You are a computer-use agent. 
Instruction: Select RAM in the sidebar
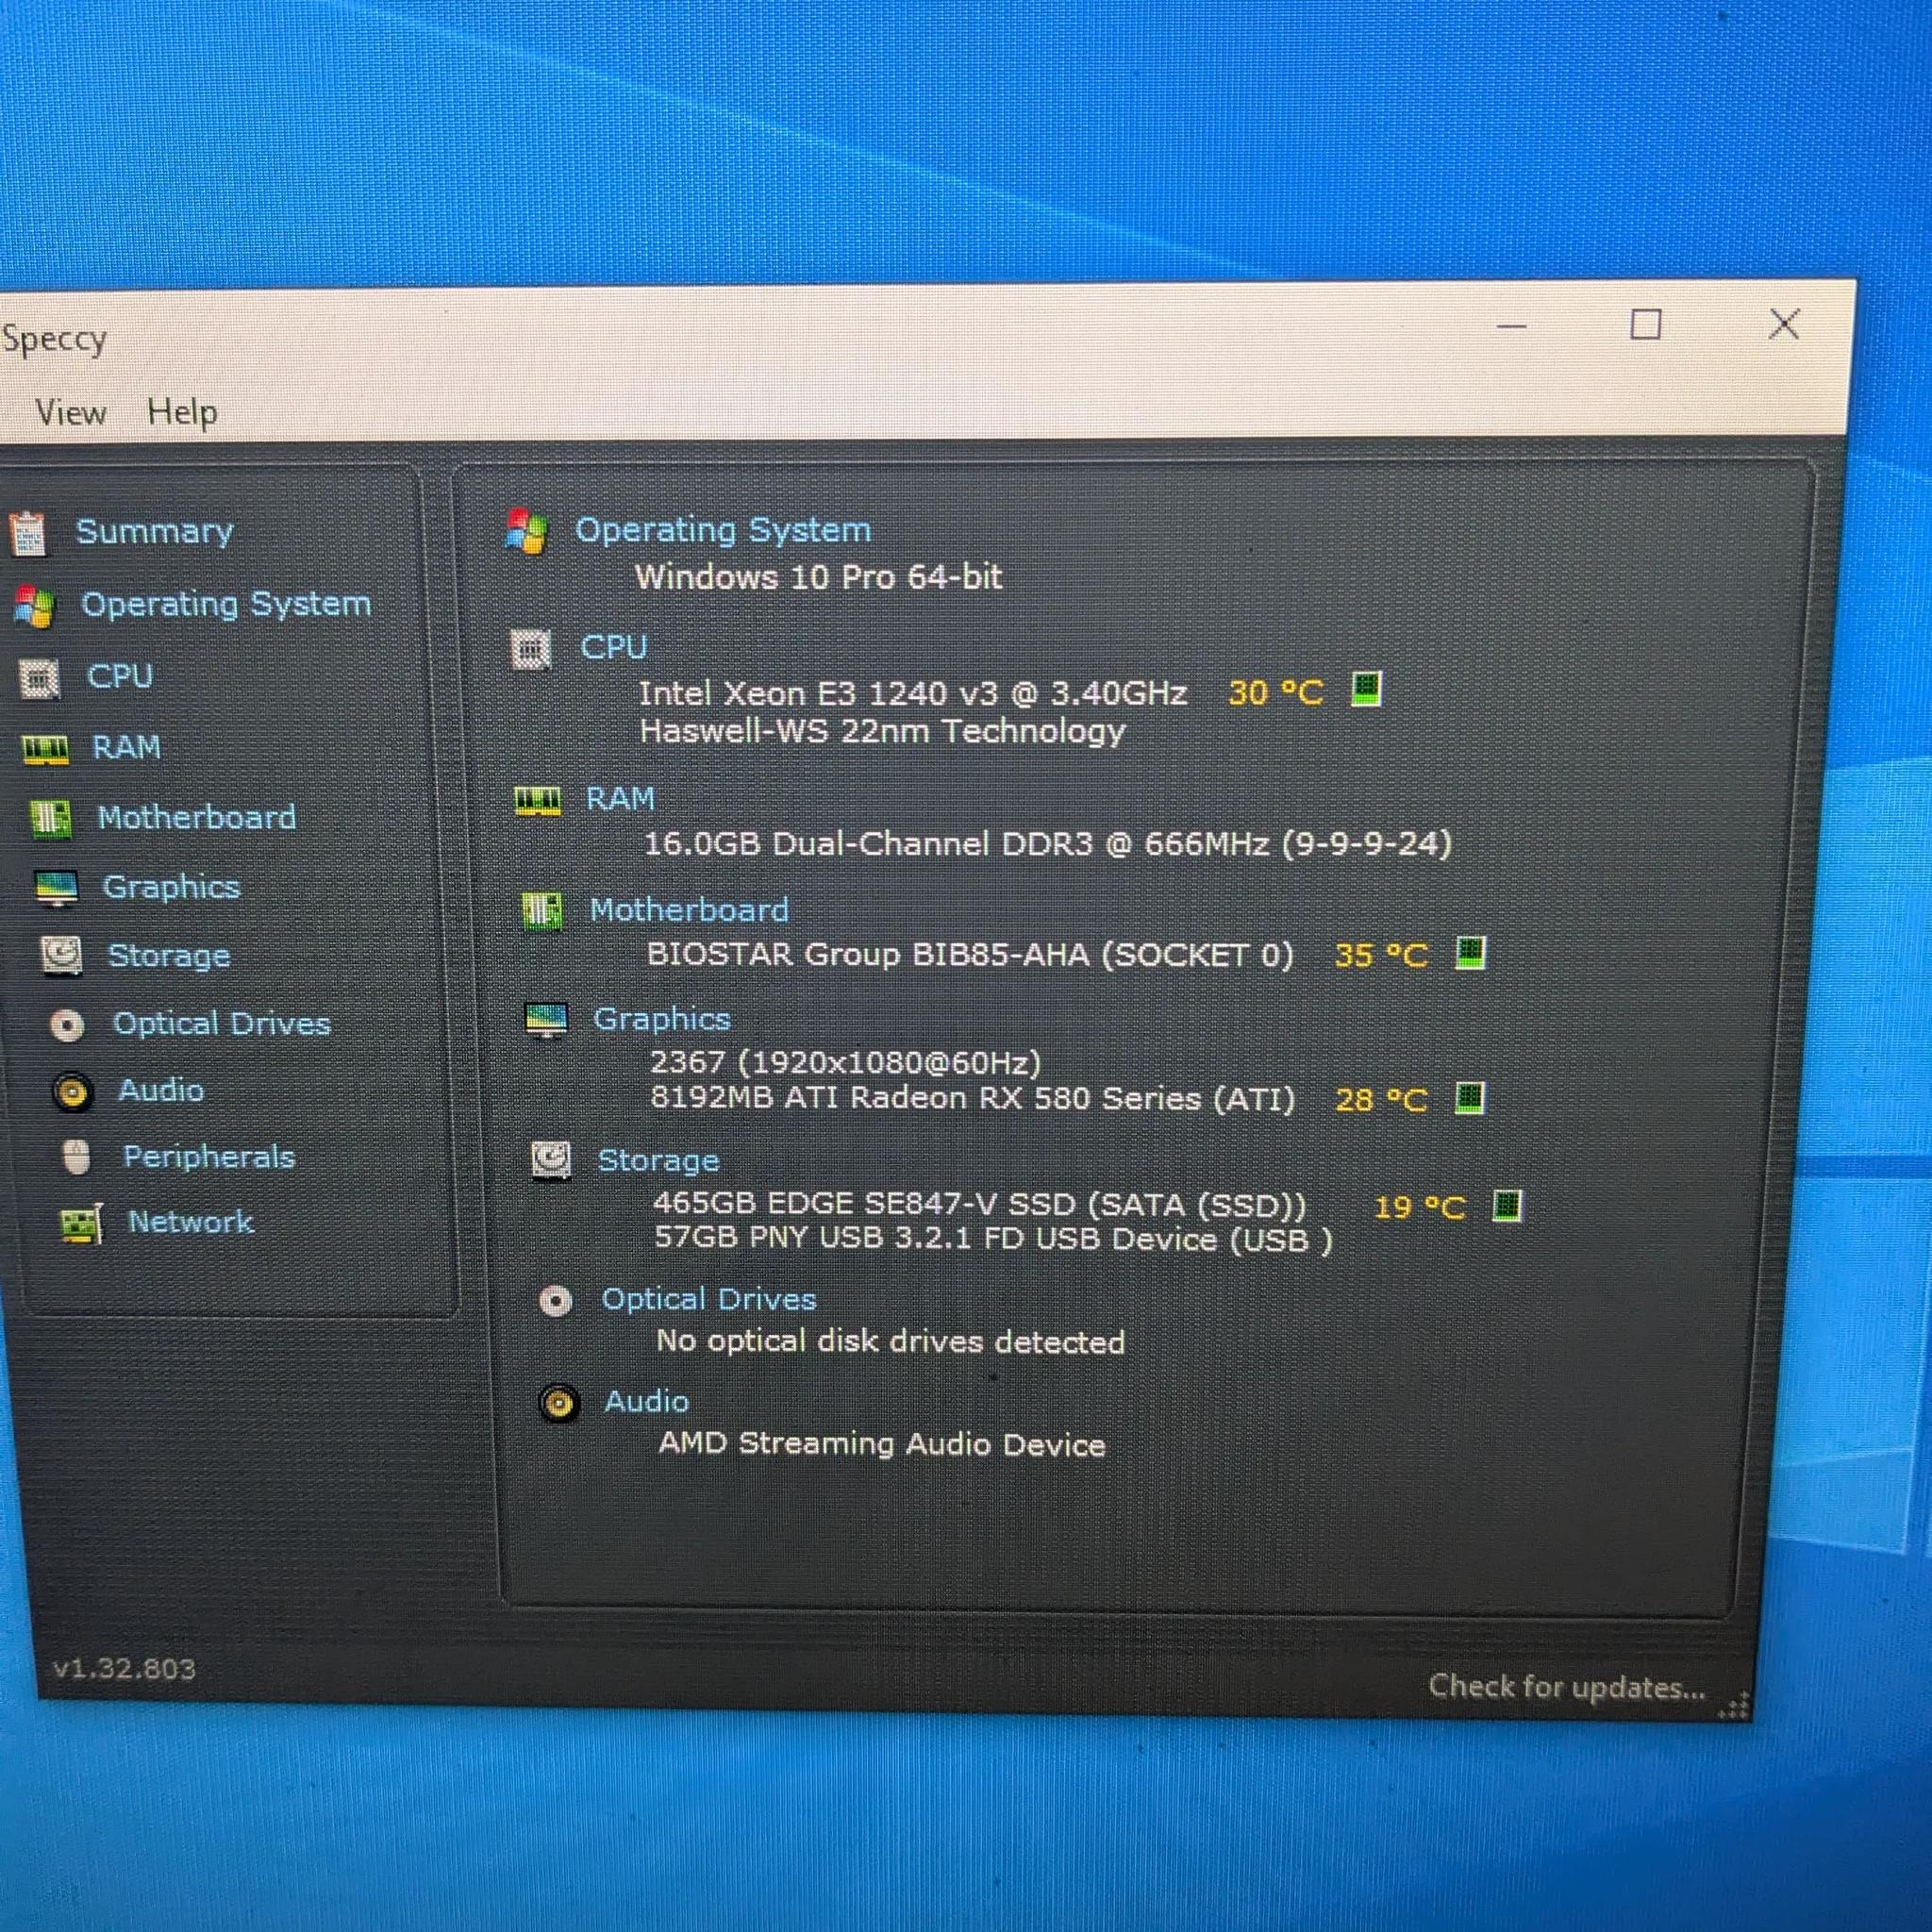point(127,748)
